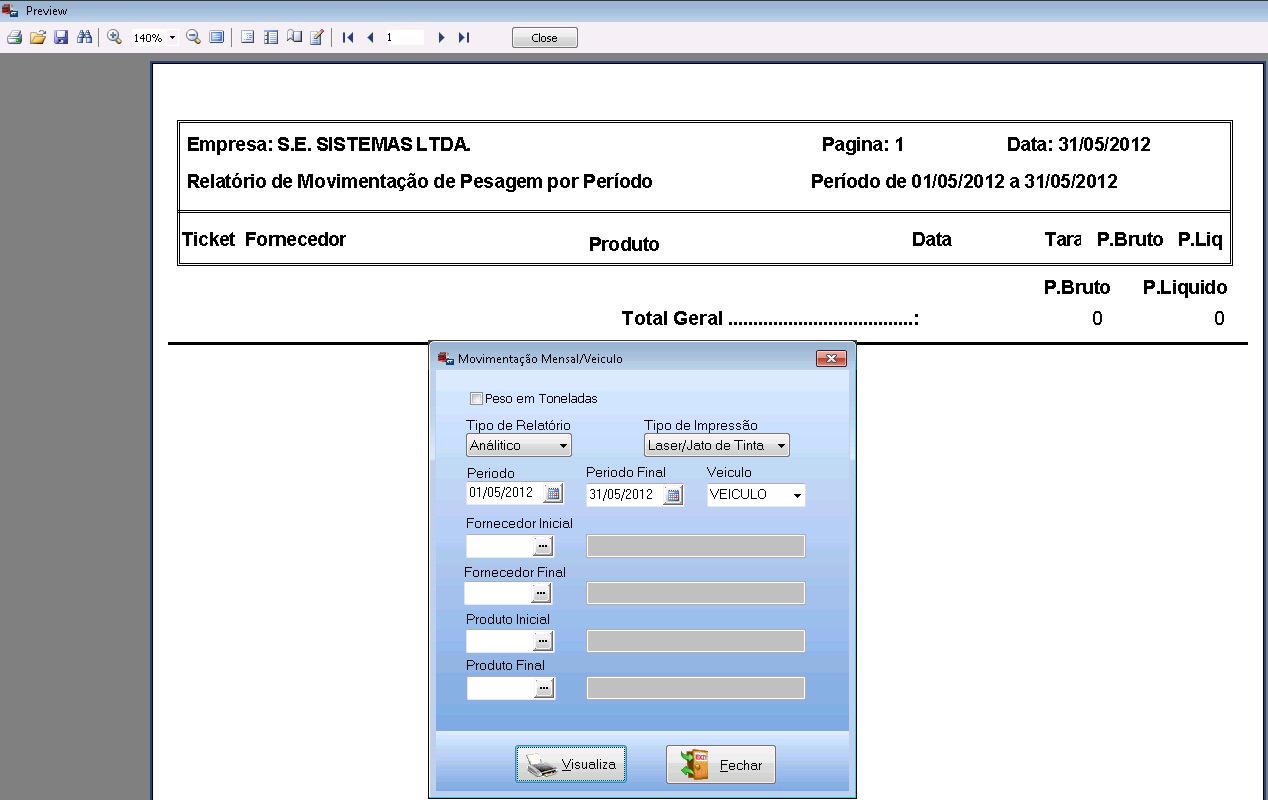Click the print icon in Preview toolbar
Image resolution: width=1268 pixels, height=800 pixels.
coord(14,37)
